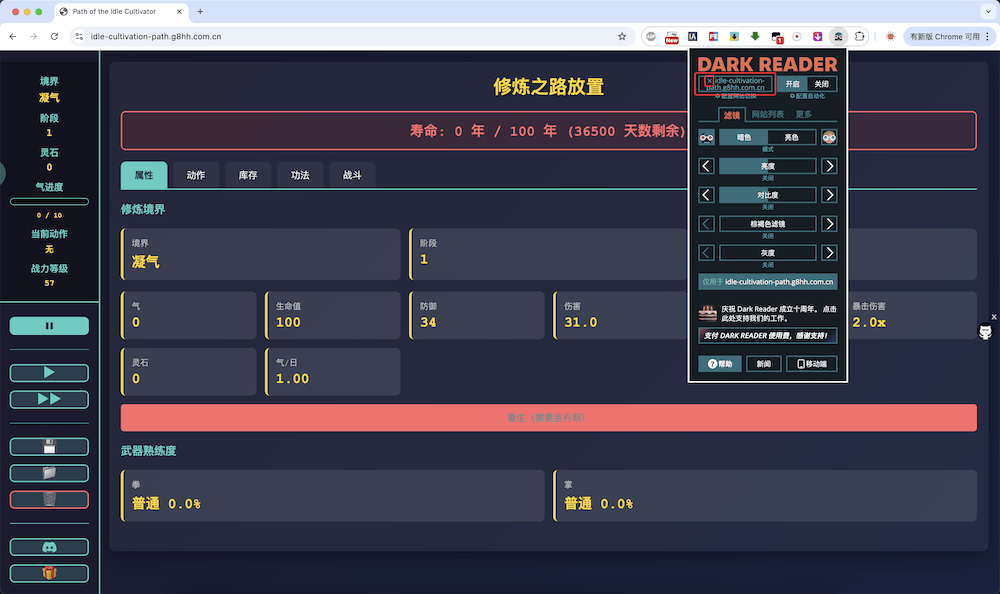This screenshot has height=594, width=1000.
Task: Select the 亮色 light mode option
Action: pos(791,137)
